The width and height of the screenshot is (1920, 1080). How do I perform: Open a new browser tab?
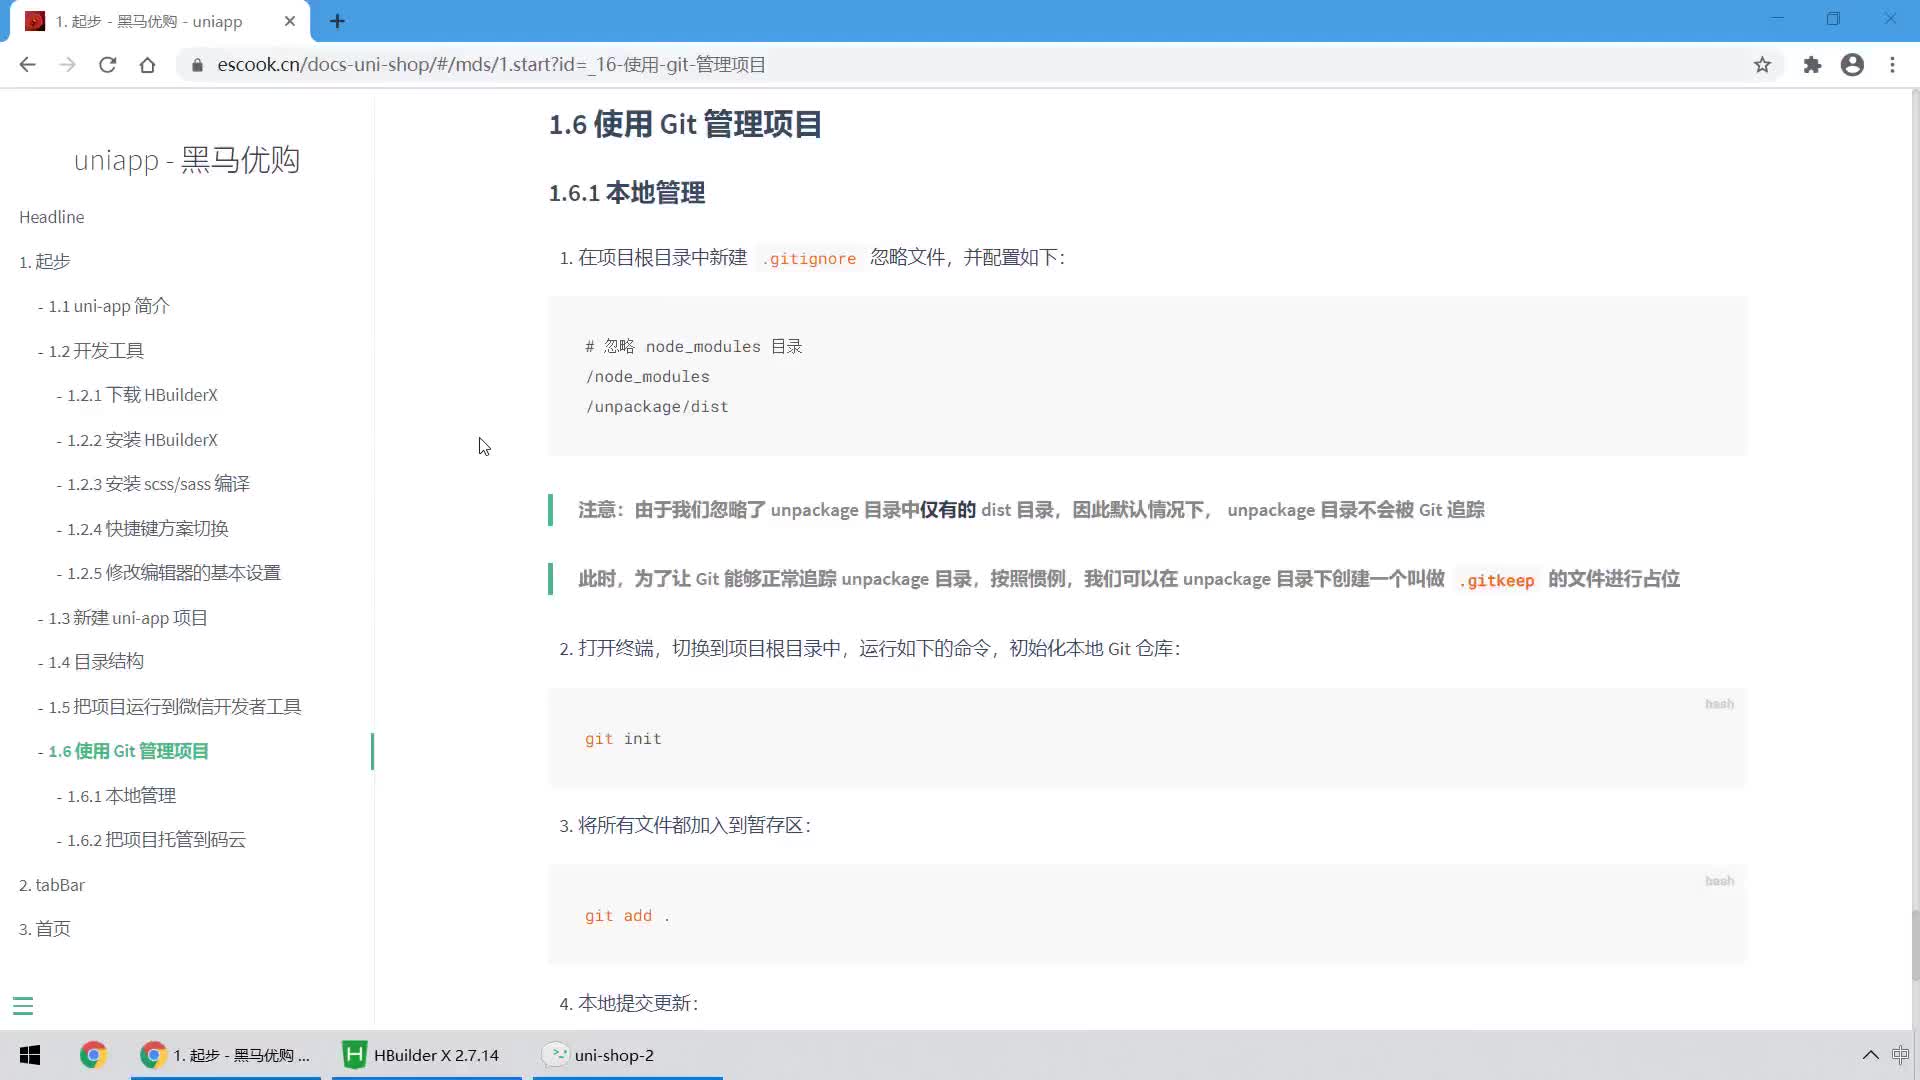[337, 21]
